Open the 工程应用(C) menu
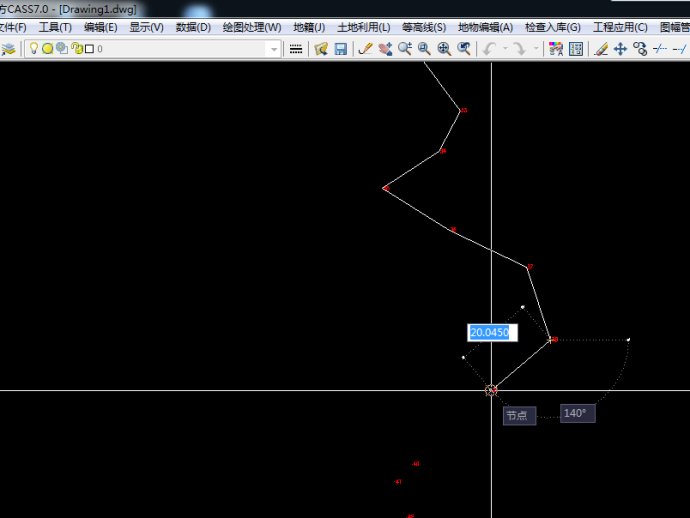Image resolution: width=690 pixels, height=518 pixels. coord(620,27)
